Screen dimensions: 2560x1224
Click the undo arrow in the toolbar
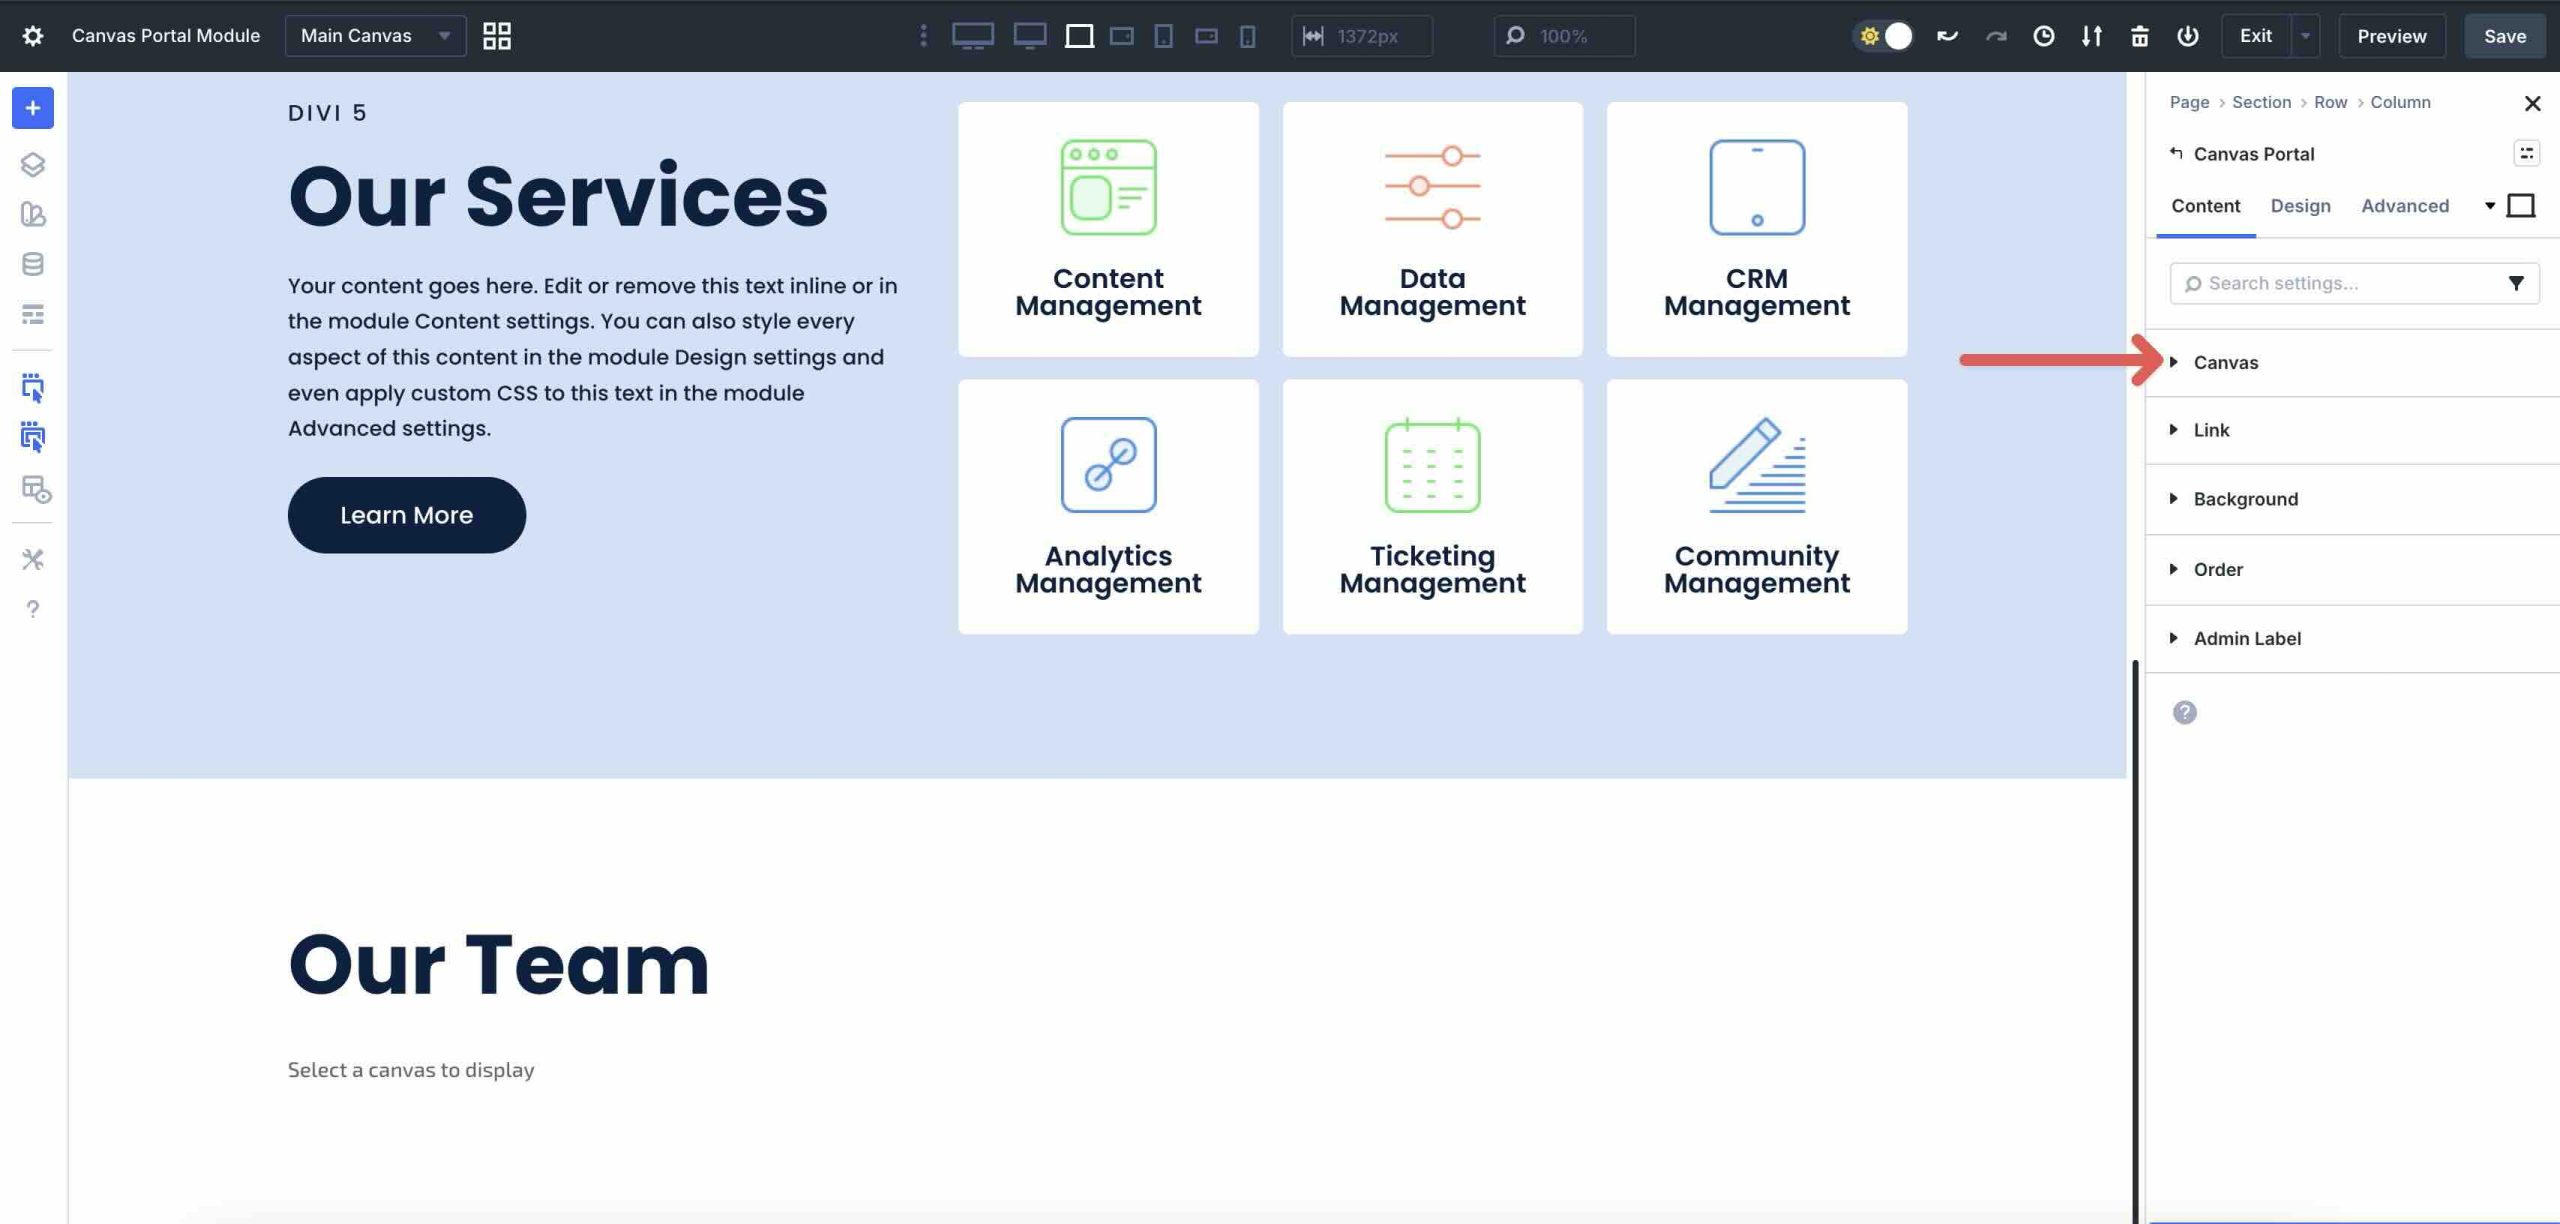(1946, 35)
